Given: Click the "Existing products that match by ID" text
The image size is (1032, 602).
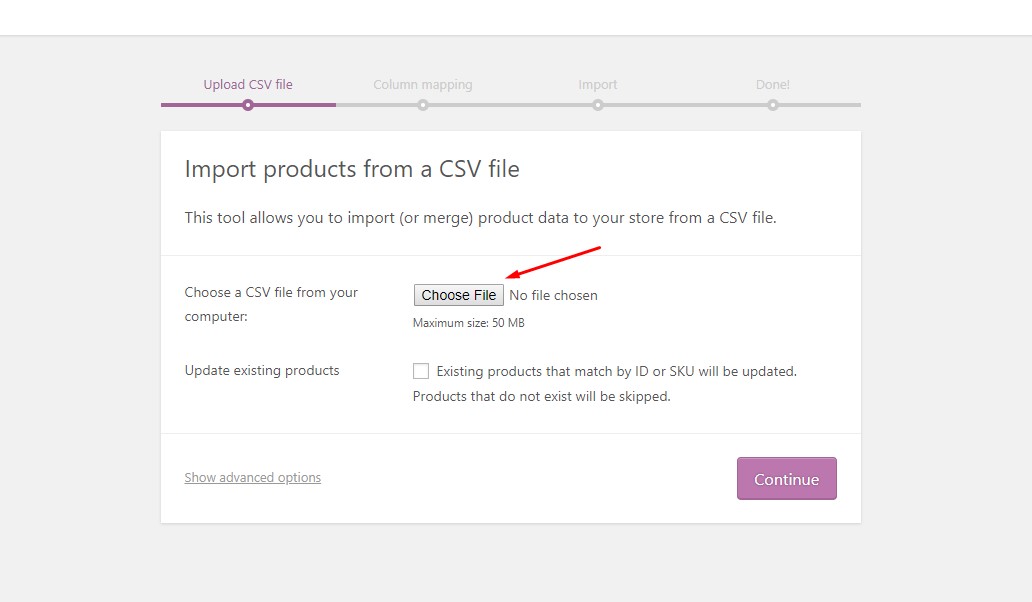Looking at the screenshot, I should 616,371.
